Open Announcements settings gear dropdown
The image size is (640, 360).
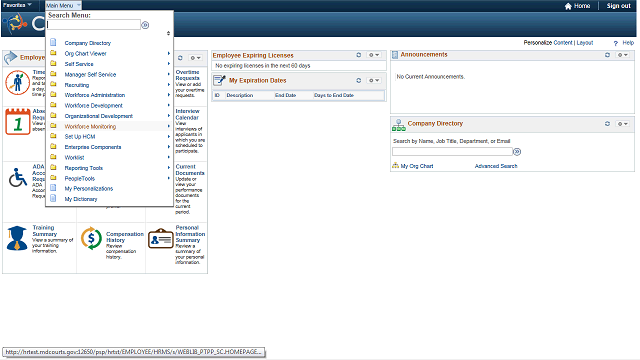622,55
